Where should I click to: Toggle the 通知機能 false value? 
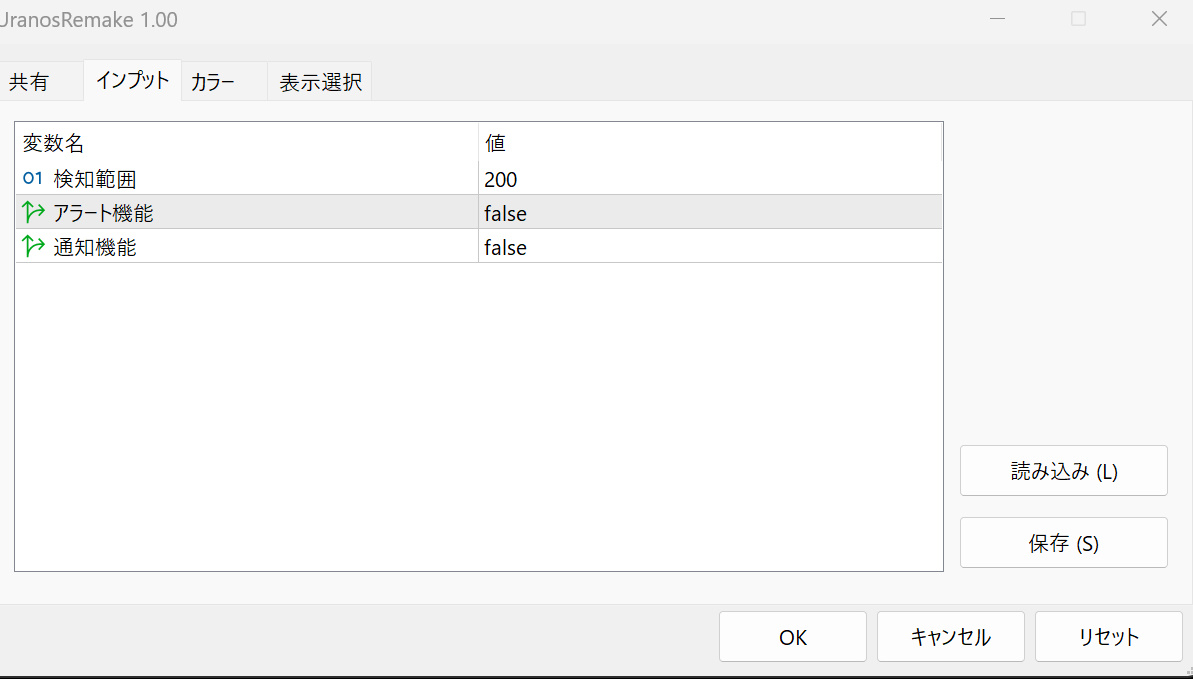tap(505, 248)
